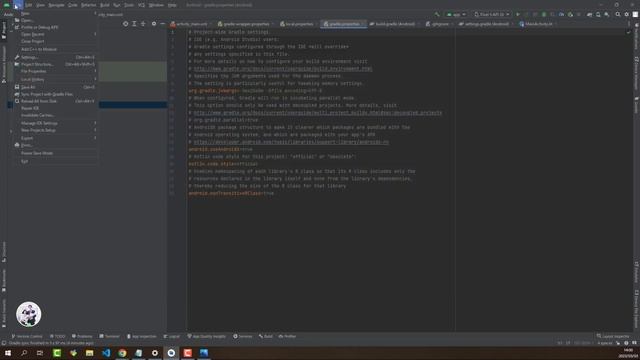
Task: Open Device File Explorer on right sidebar
Action: [x=636, y=309]
